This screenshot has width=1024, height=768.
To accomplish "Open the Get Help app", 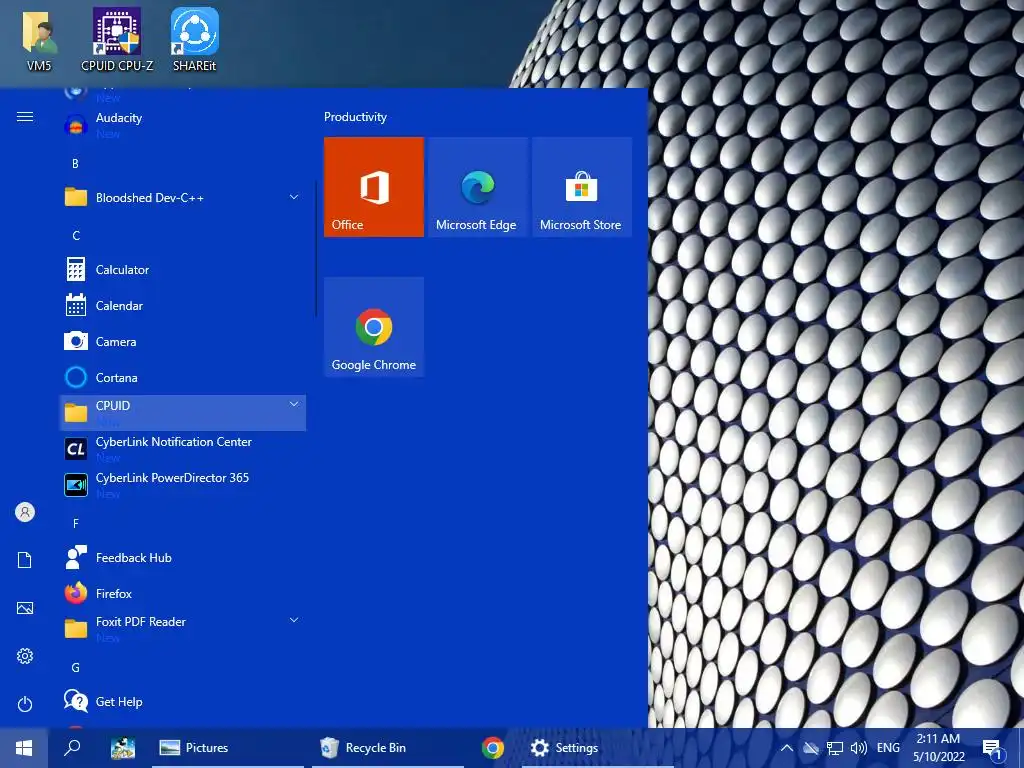I will pos(183,702).
